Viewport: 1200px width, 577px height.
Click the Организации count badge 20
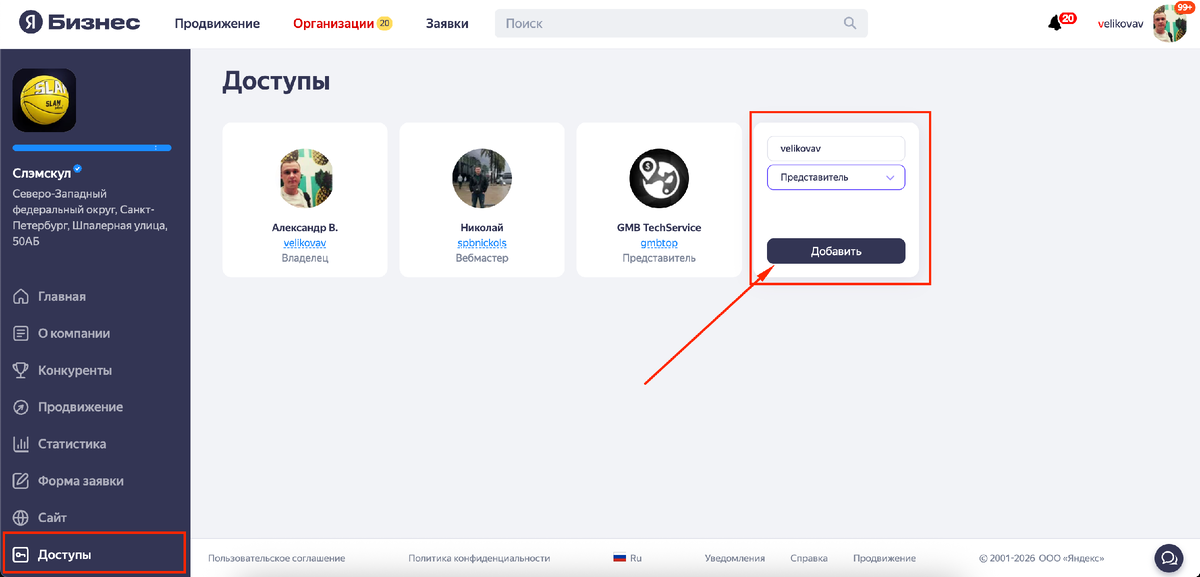pos(383,23)
